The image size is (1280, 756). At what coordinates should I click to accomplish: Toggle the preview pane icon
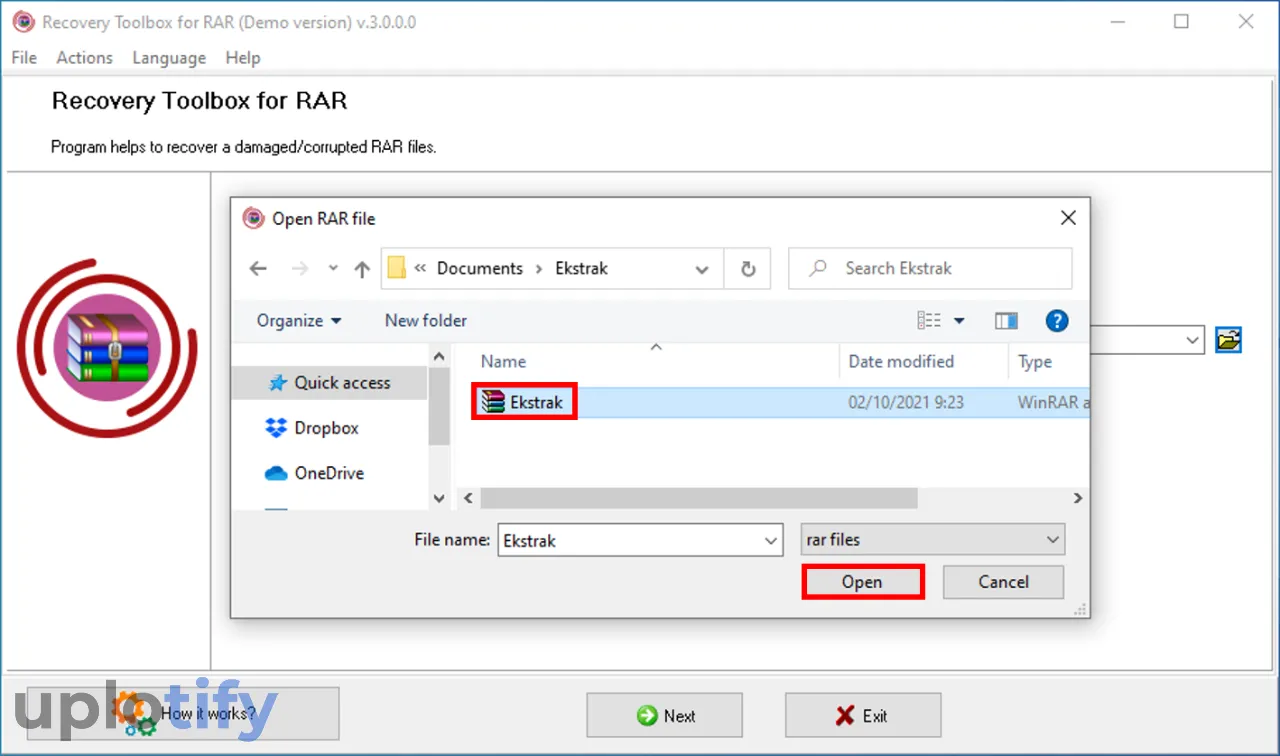tap(1006, 321)
